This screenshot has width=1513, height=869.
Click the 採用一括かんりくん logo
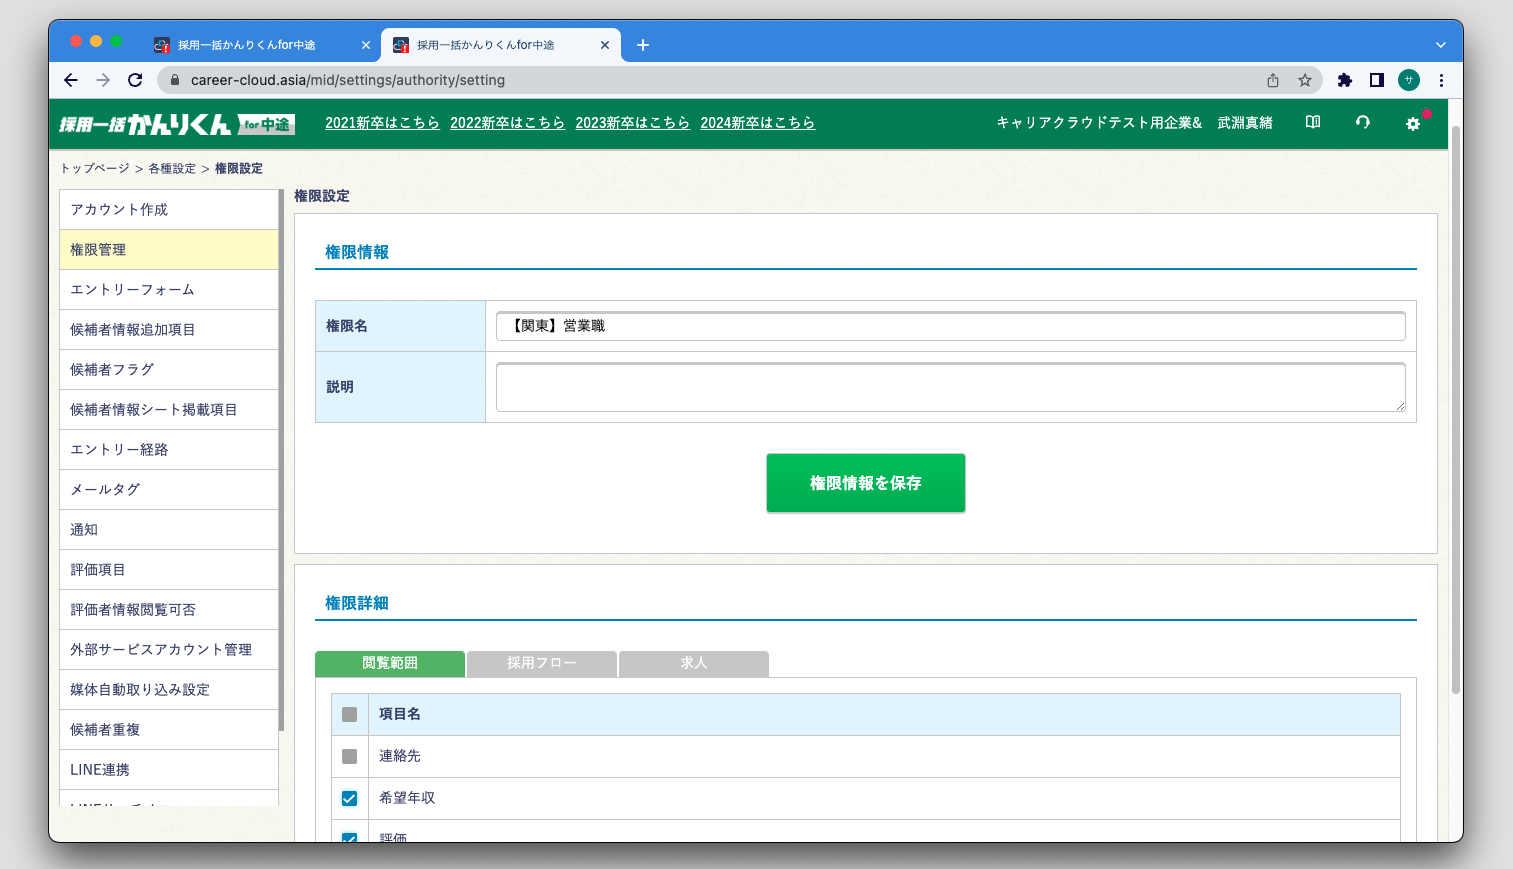[177, 124]
